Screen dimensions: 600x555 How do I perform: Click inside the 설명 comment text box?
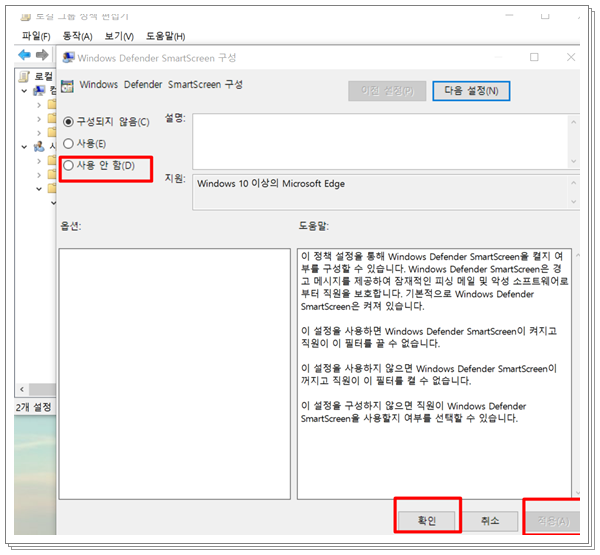pos(380,141)
